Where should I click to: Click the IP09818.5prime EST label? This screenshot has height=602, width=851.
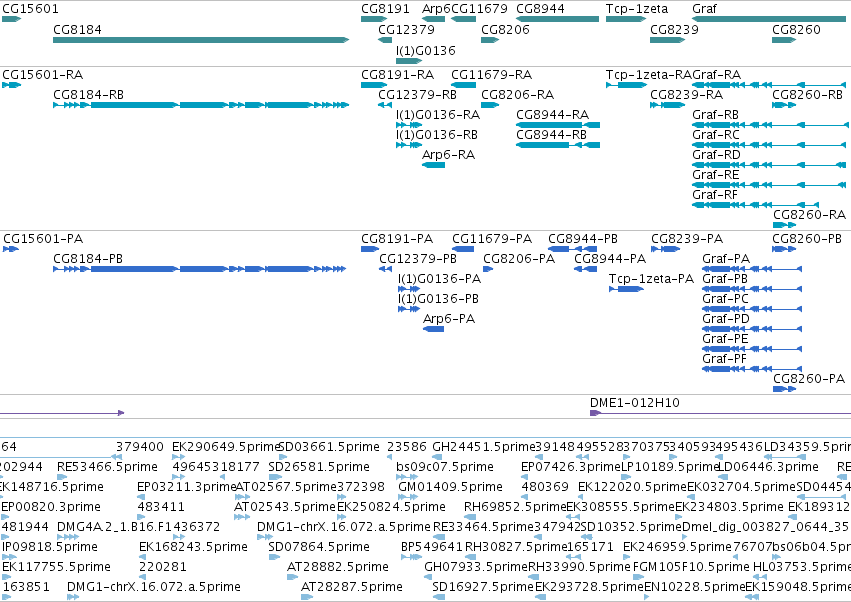click(x=50, y=547)
